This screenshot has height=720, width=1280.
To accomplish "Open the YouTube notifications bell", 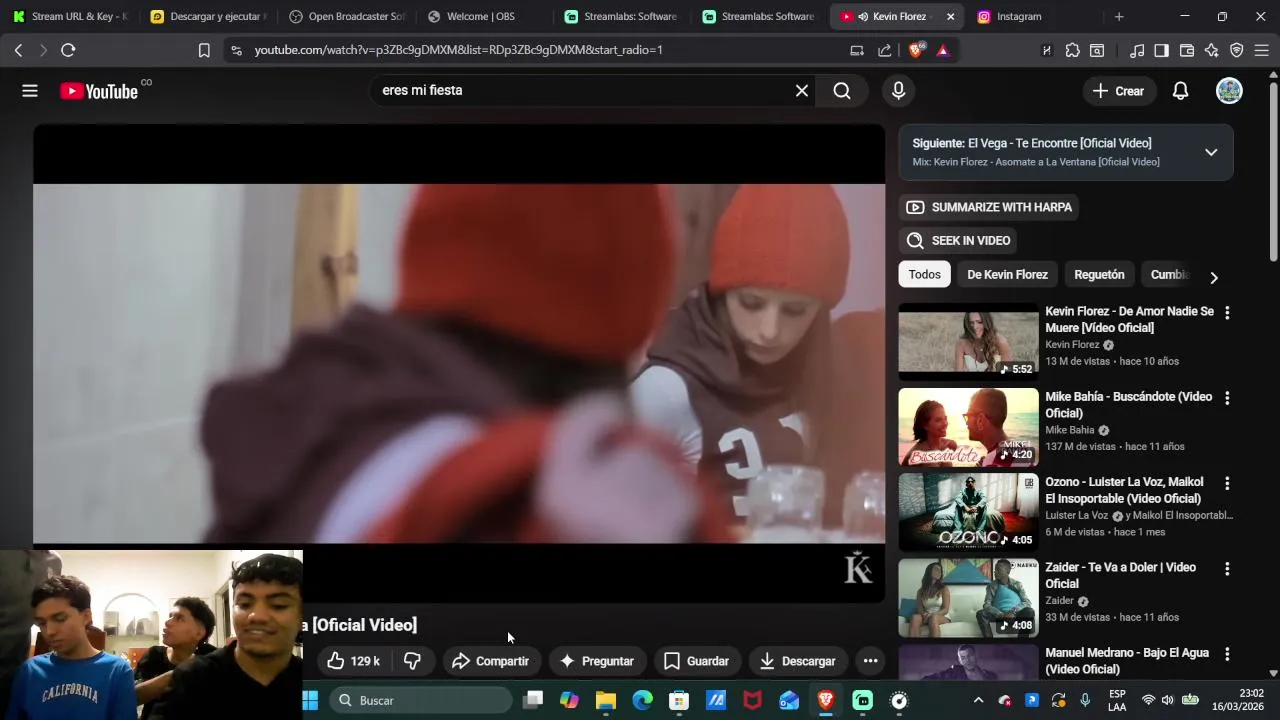I will [x=1180, y=91].
